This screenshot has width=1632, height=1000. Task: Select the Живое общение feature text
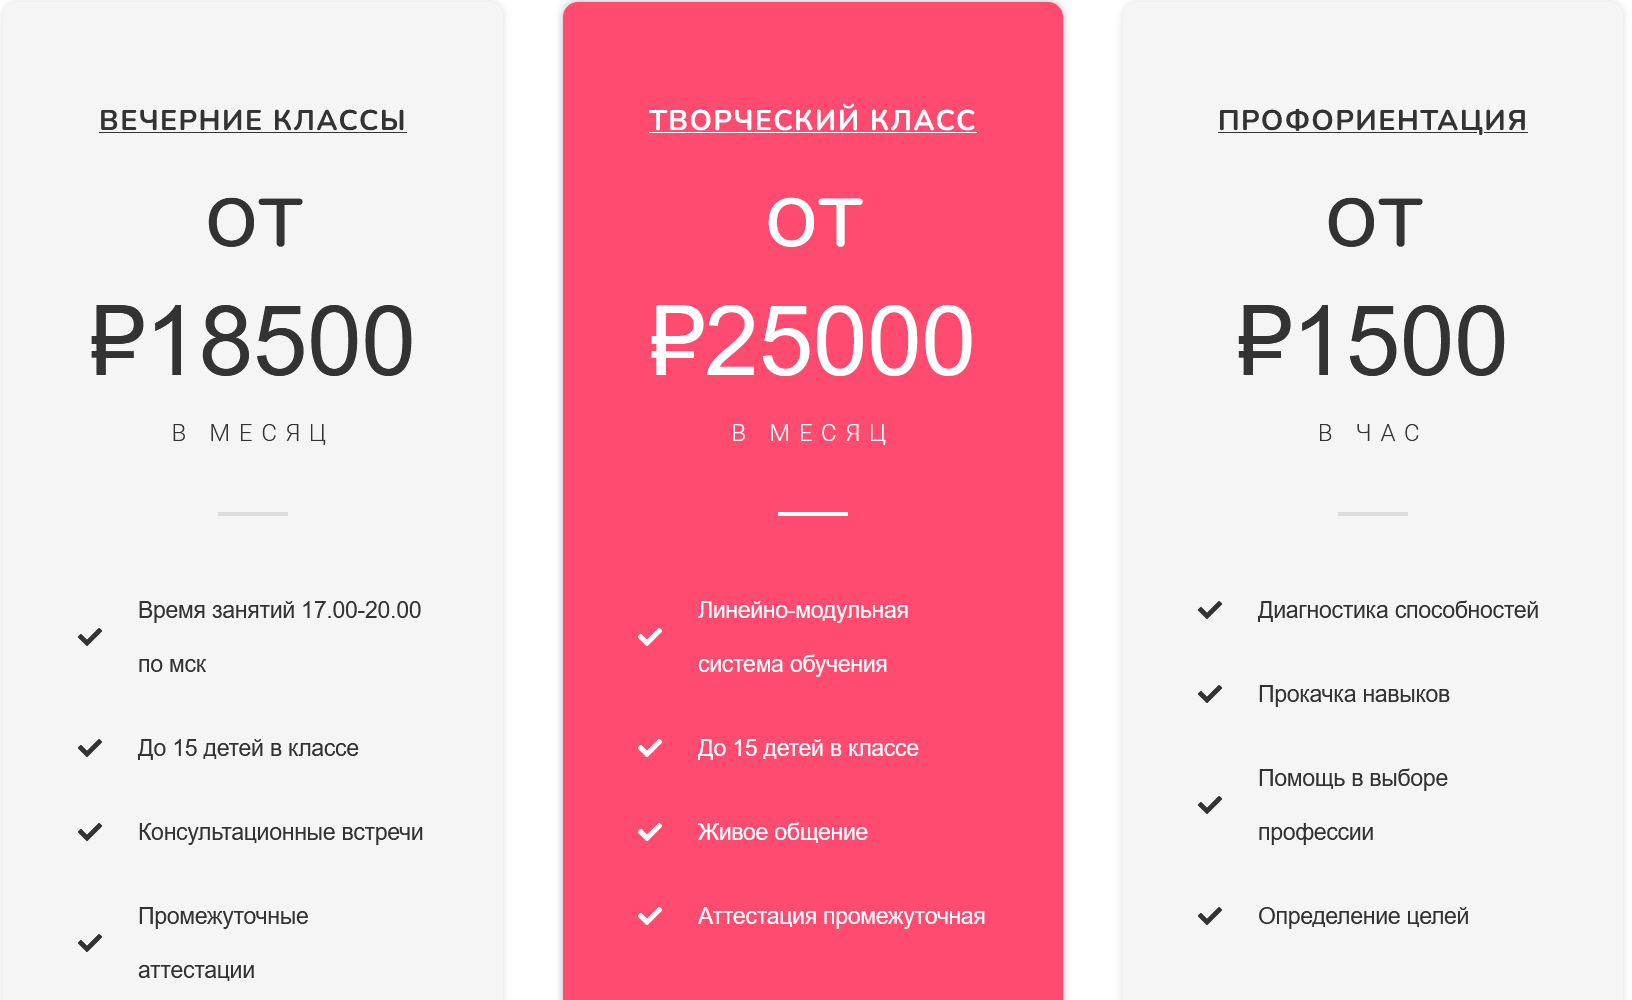(x=782, y=832)
